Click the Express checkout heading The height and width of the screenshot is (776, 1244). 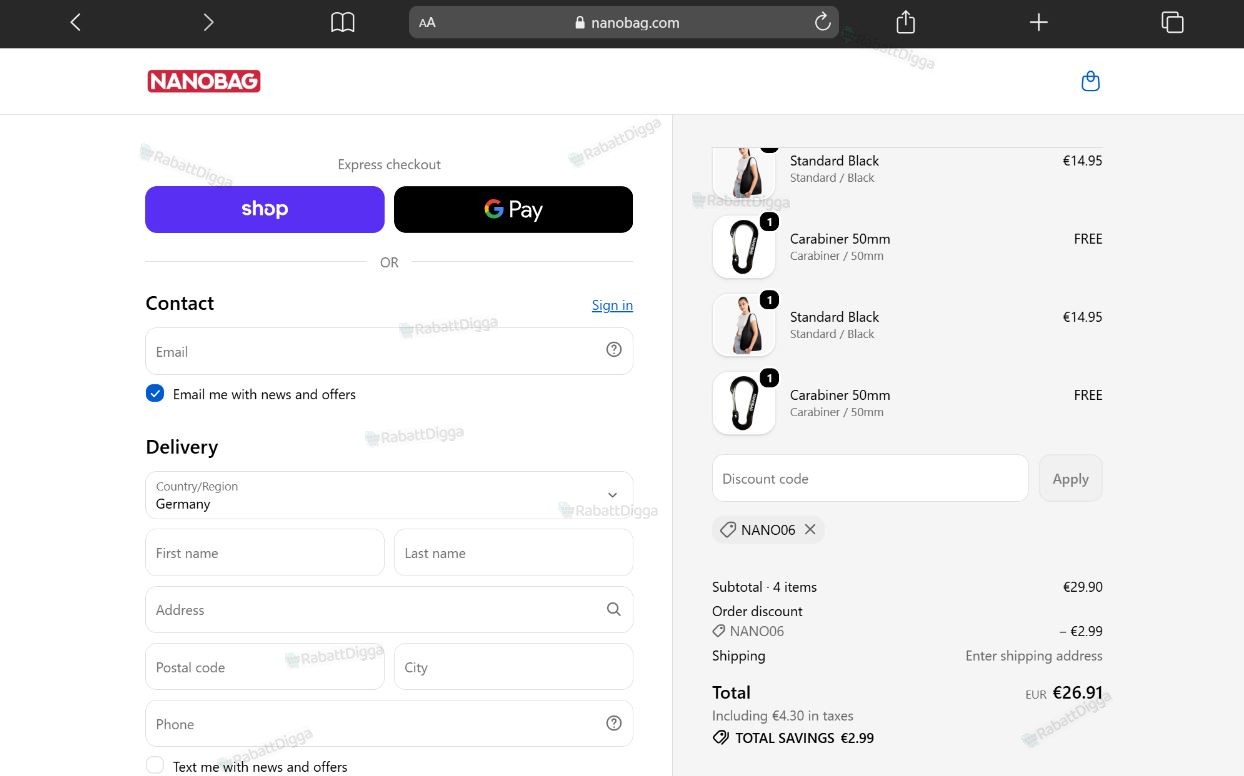pyautogui.click(x=389, y=164)
